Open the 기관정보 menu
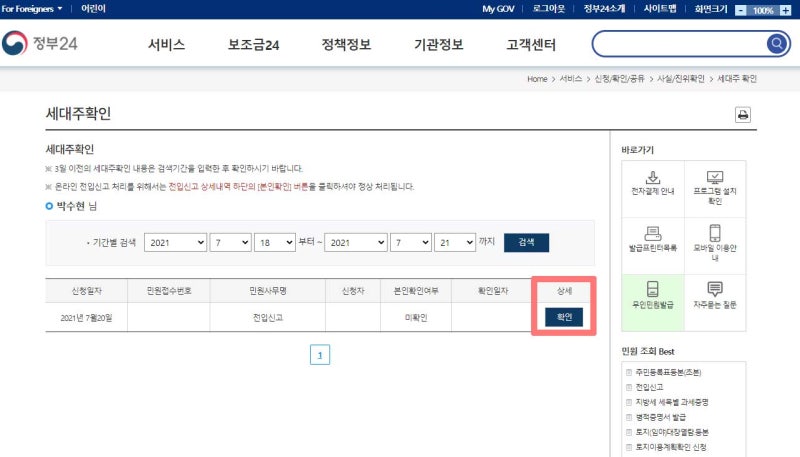The height and width of the screenshot is (457, 800). click(438, 45)
